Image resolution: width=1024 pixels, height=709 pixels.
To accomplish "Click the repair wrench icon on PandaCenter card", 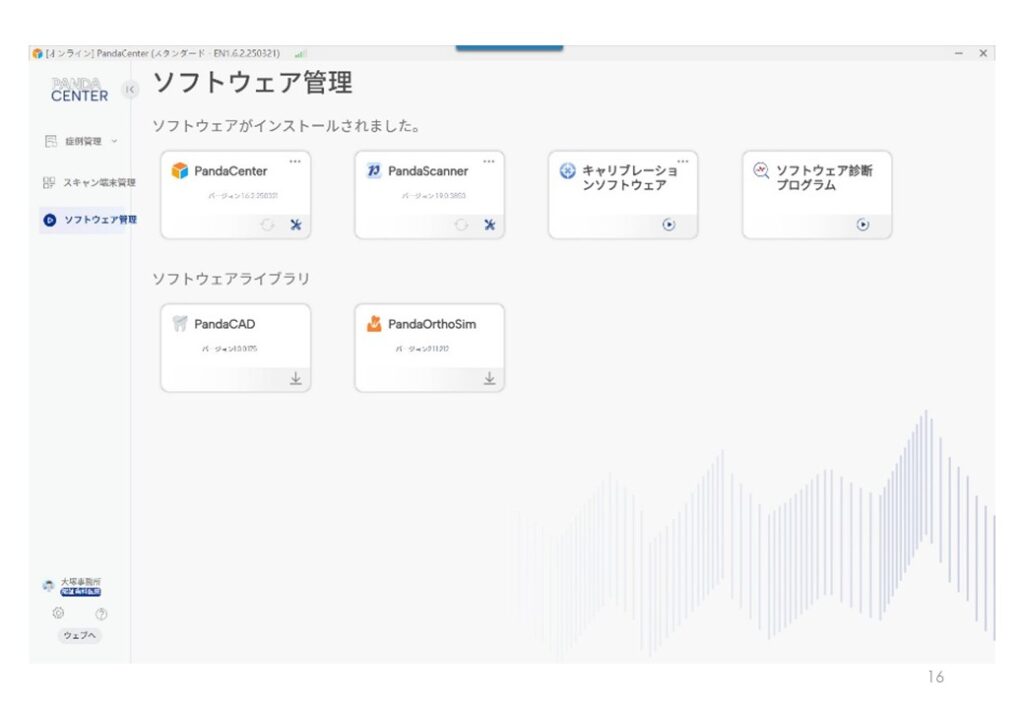I will tap(295, 225).
